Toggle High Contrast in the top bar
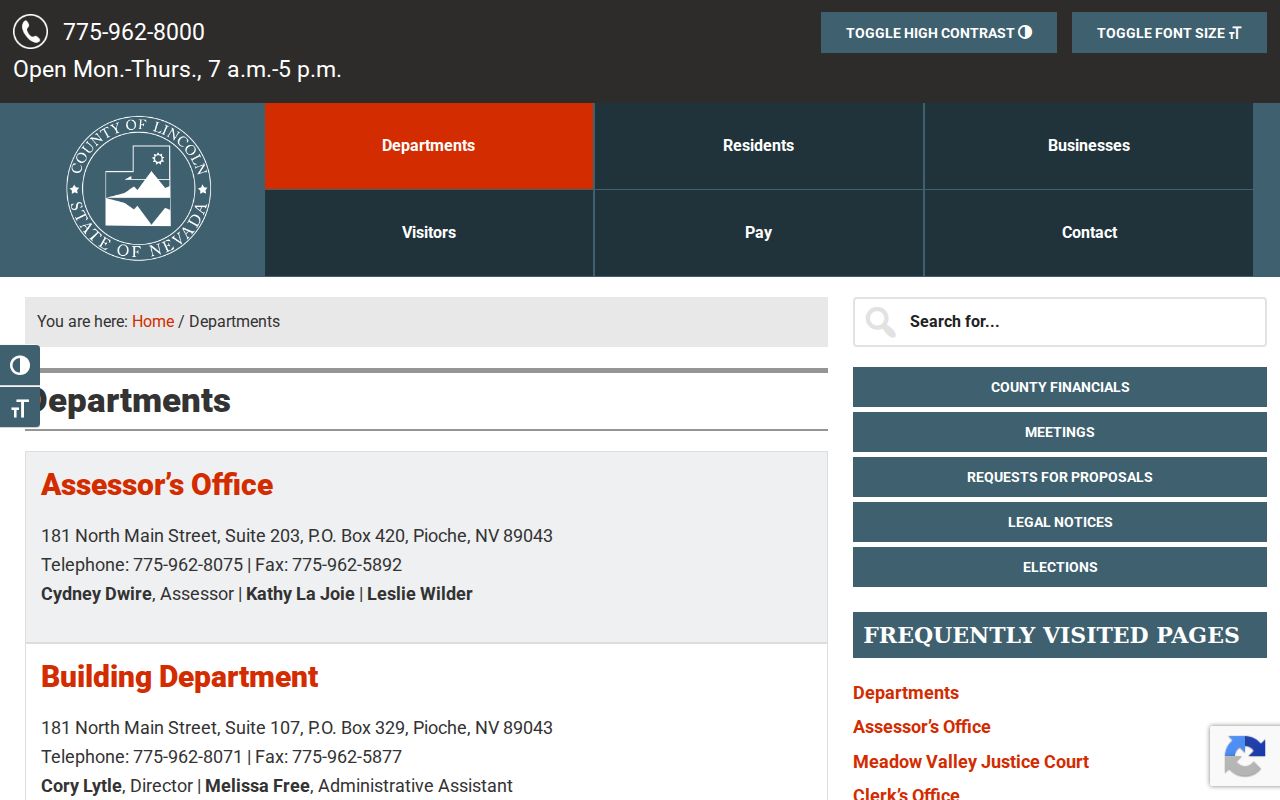 coord(939,33)
